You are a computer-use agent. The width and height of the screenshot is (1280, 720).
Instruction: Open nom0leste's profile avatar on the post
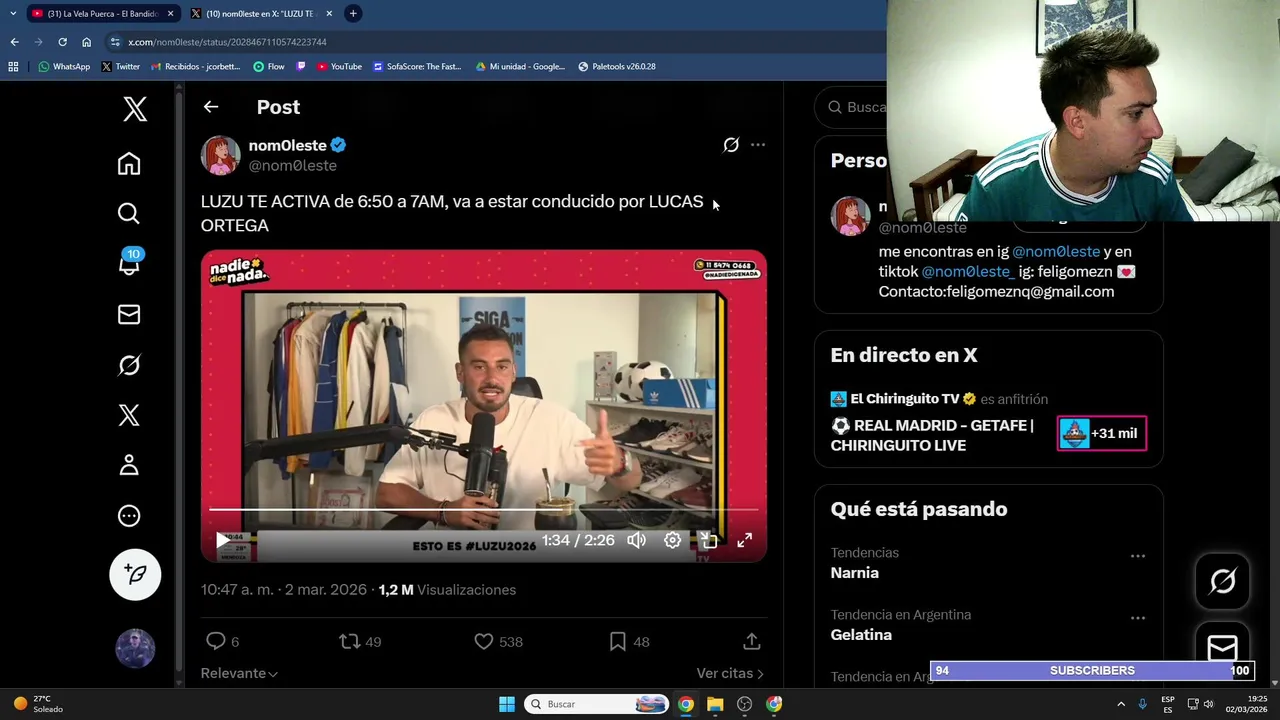tap(220, 155)
